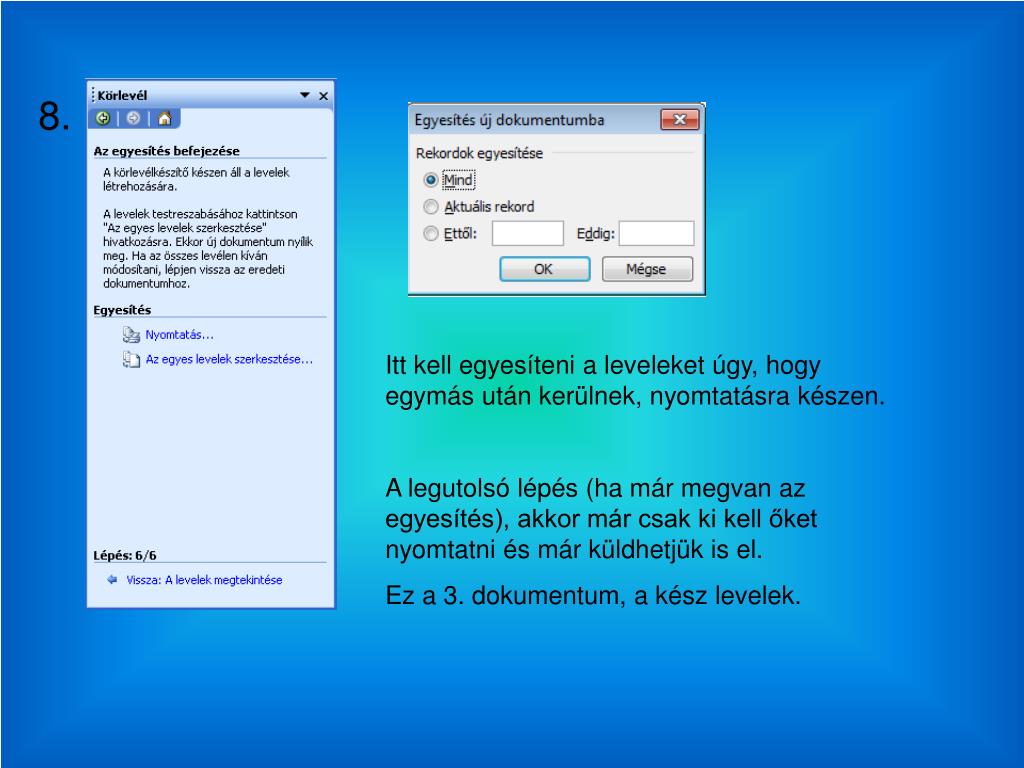Choose the Ettől radio button
The height and width of the screenshot is (768, 1024).
430,233
